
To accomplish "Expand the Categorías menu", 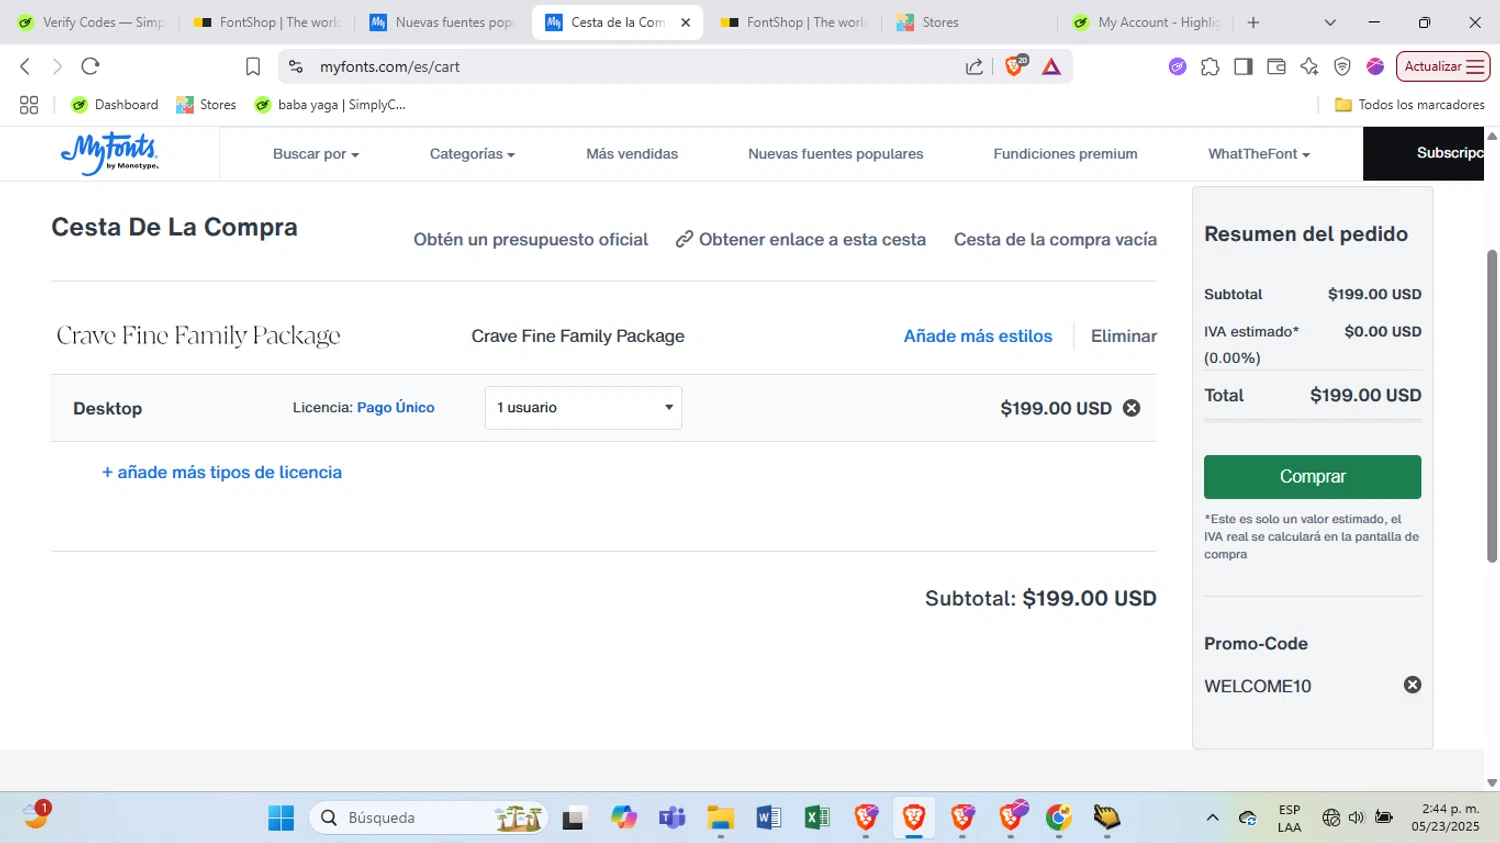I will pos(472,154).
